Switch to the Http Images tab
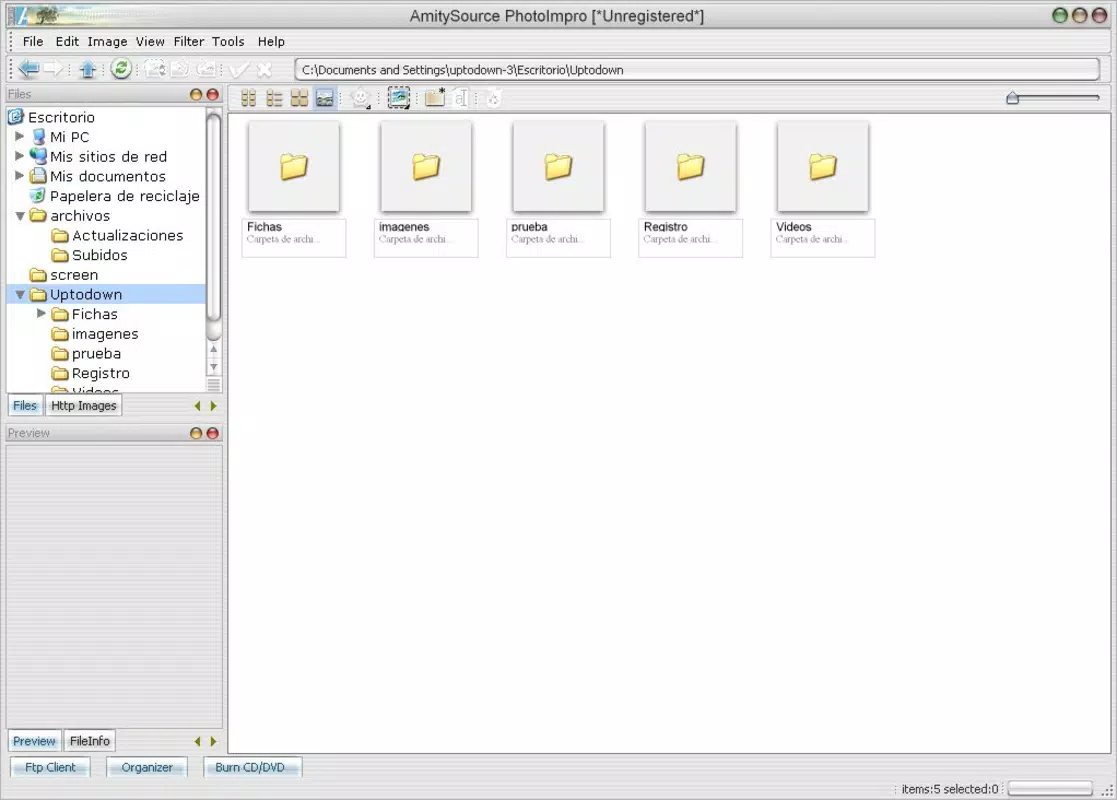This screenshot has height=800, width=1117. coord(83,405)
